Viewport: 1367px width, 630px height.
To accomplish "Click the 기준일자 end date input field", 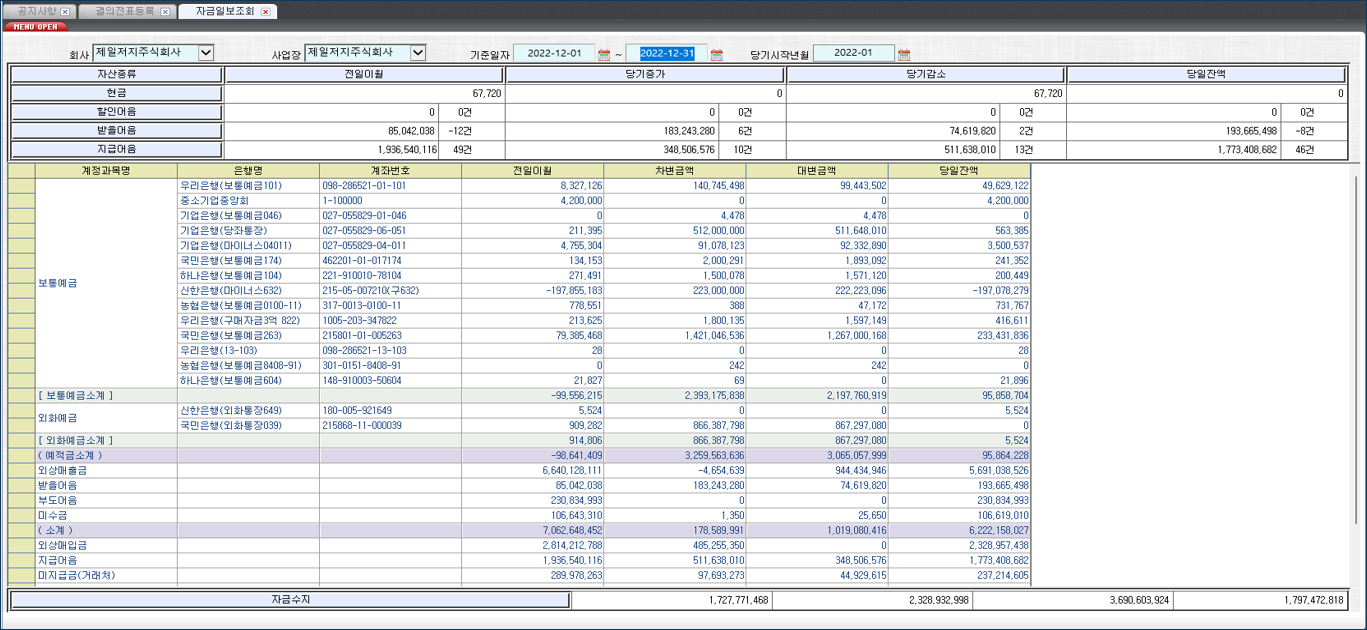I will point(667,52).
